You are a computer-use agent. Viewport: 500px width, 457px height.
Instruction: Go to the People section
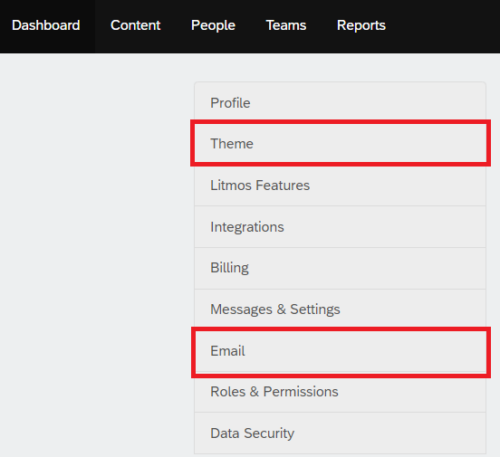tap(213, 26)
